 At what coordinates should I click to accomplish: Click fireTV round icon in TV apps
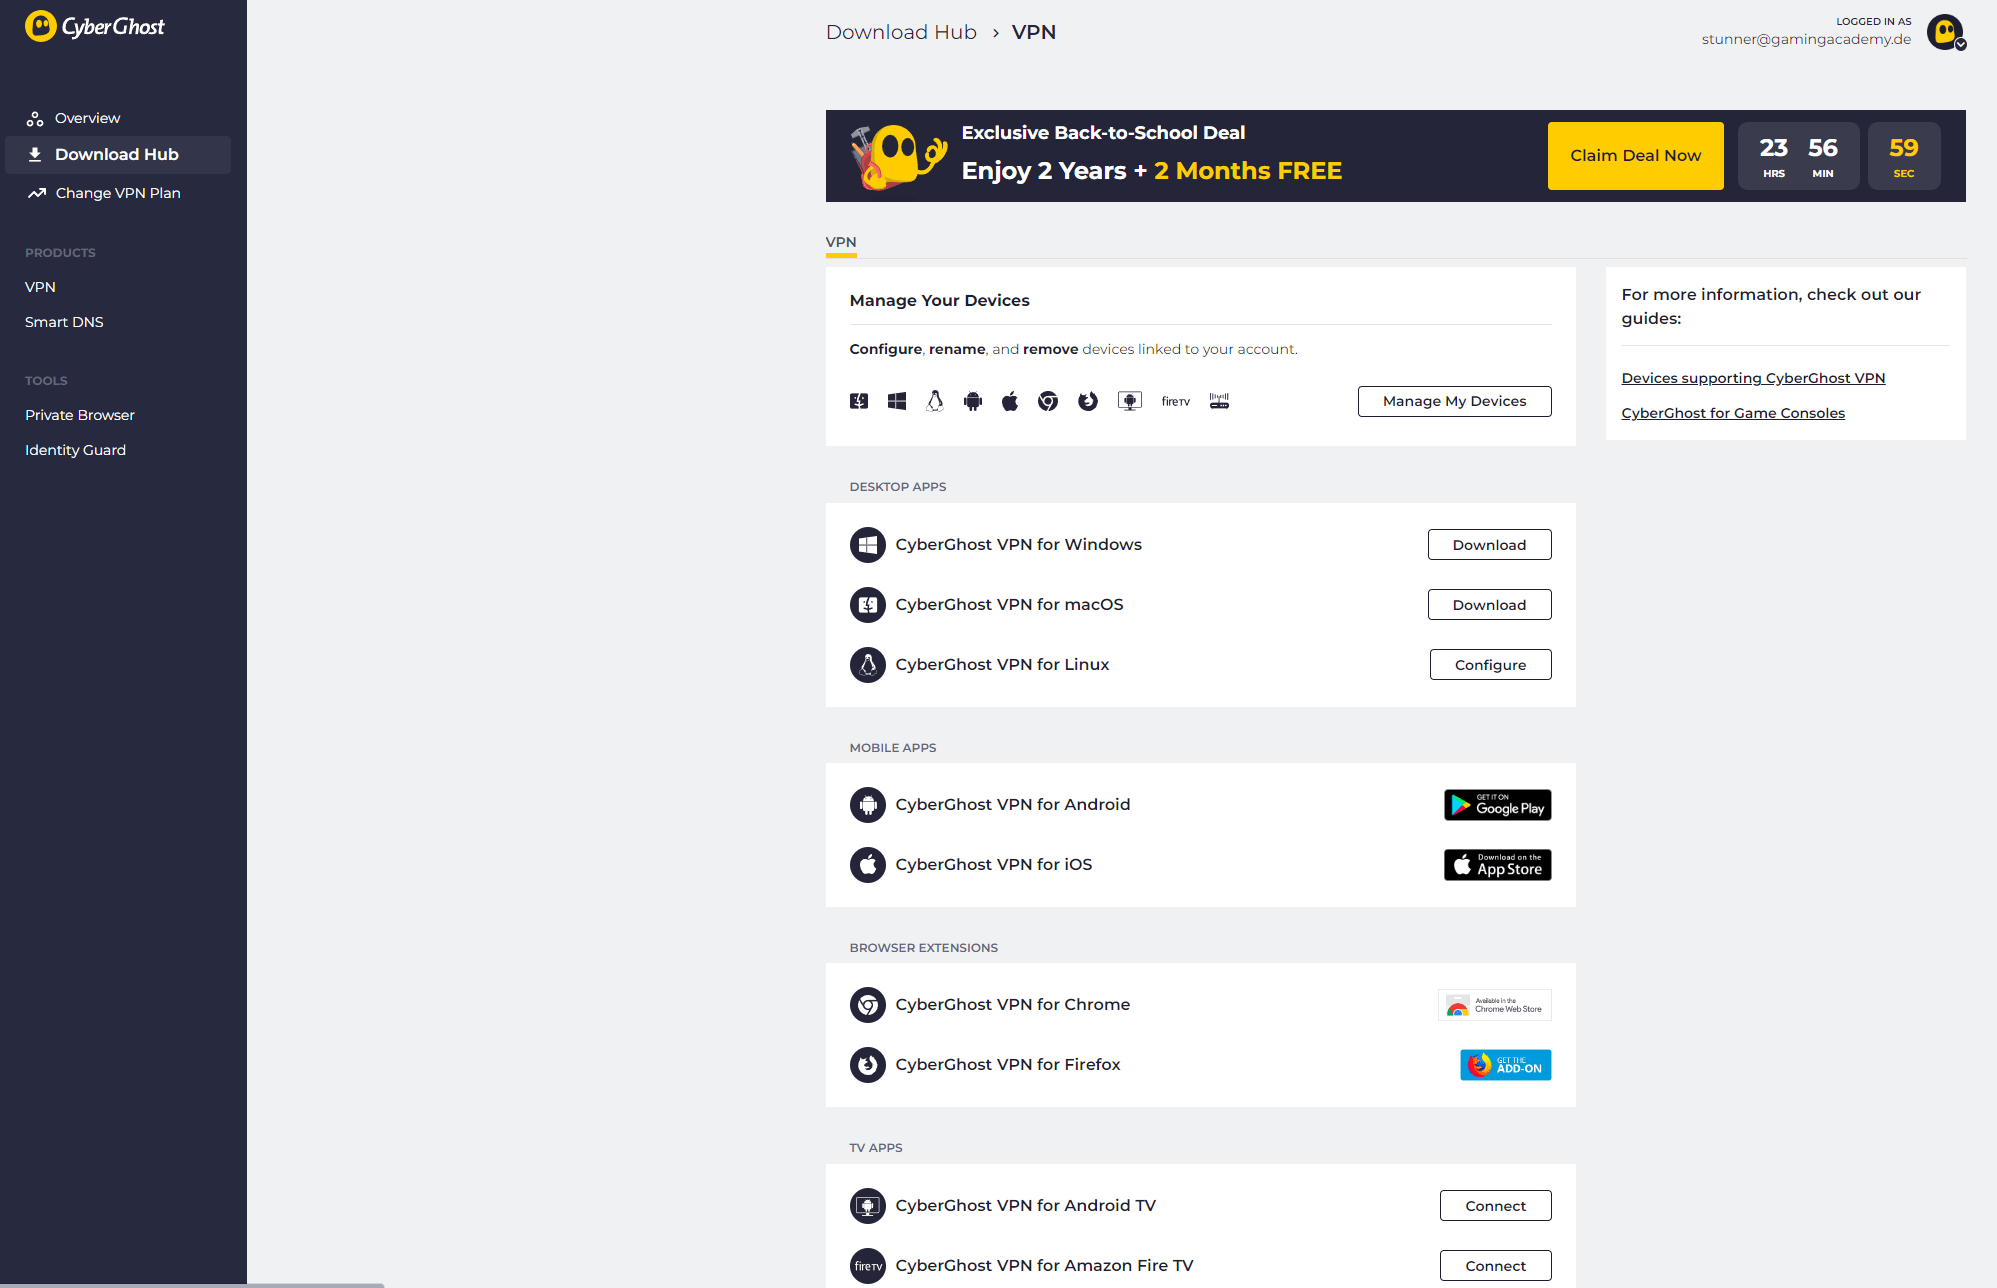(x=868, y=1266)
